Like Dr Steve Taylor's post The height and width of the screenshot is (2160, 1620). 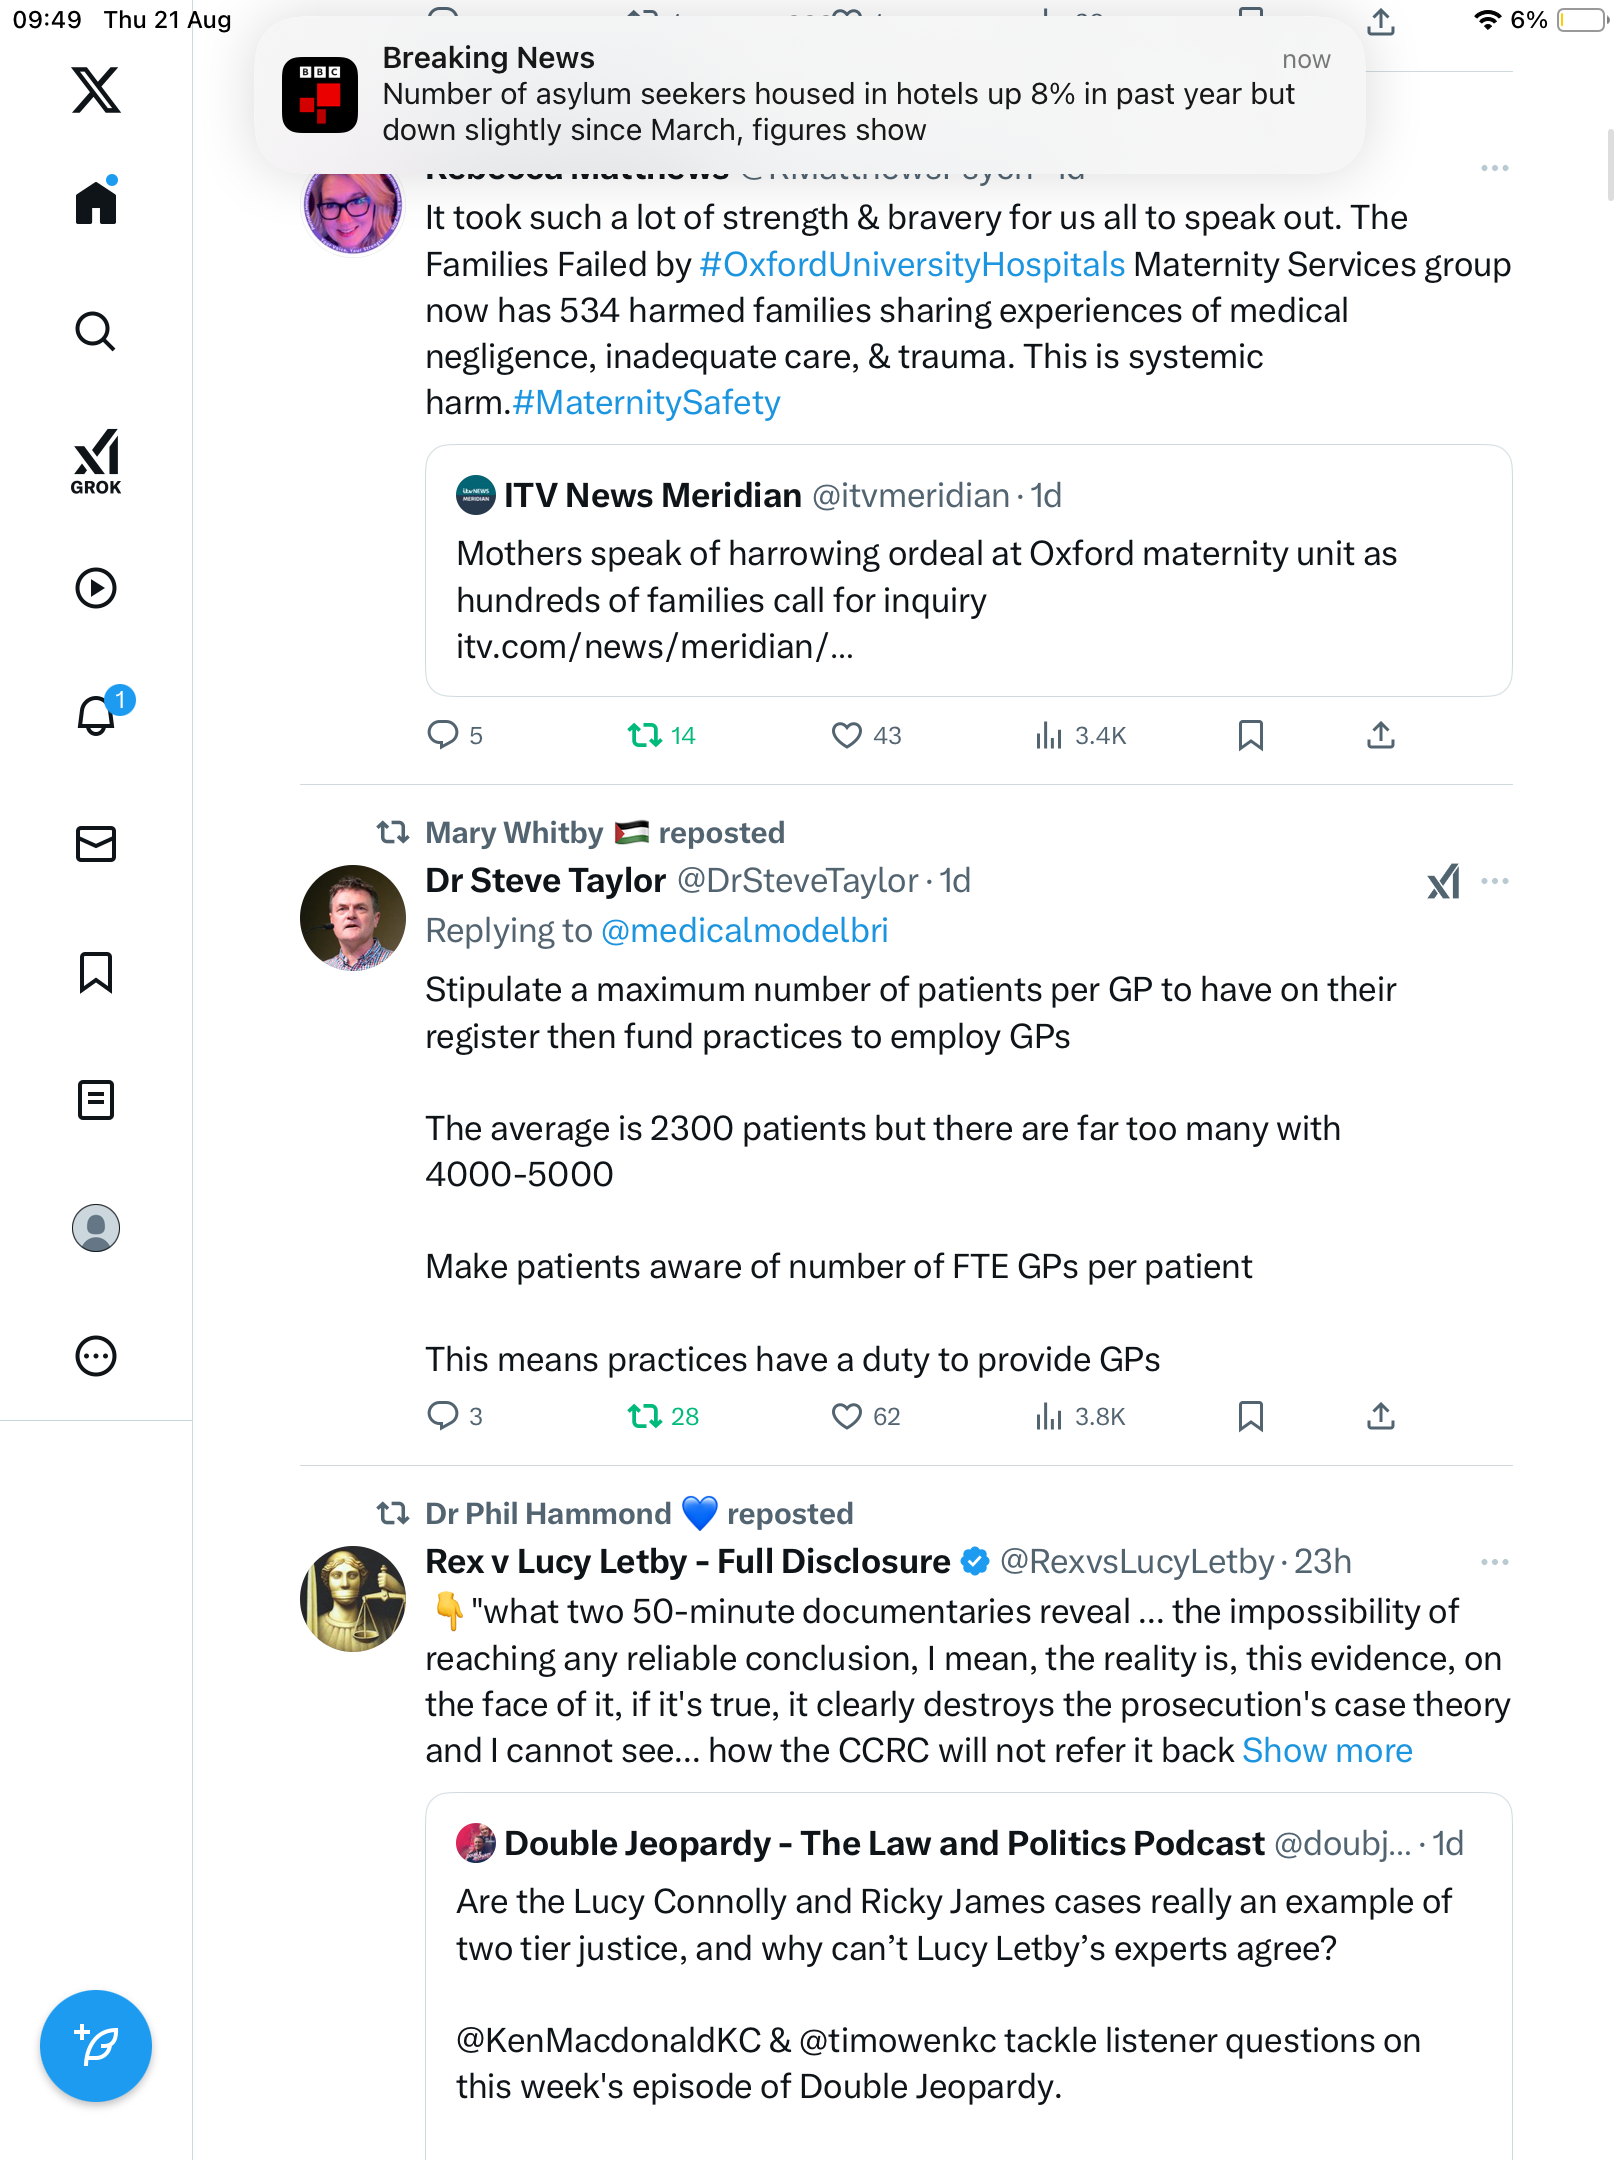(x=847, y=1416)
